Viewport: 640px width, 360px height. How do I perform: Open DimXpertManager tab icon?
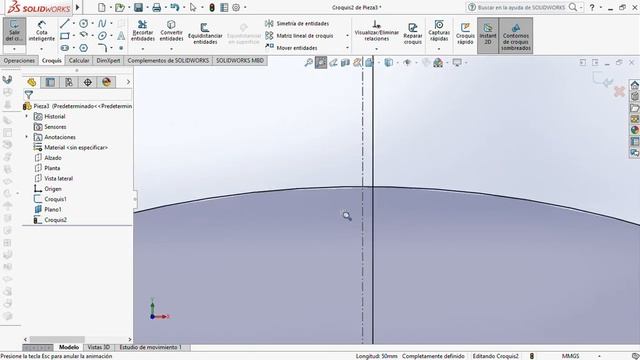pyautogui.click(x=87, y=82)
